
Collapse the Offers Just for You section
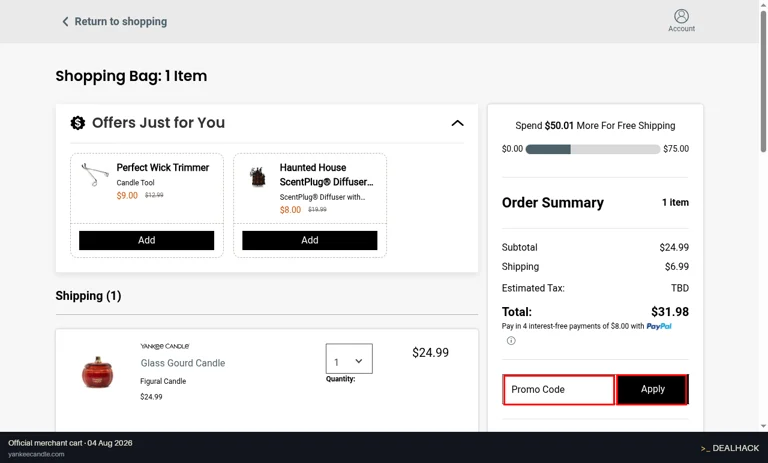tap(457, 123)
